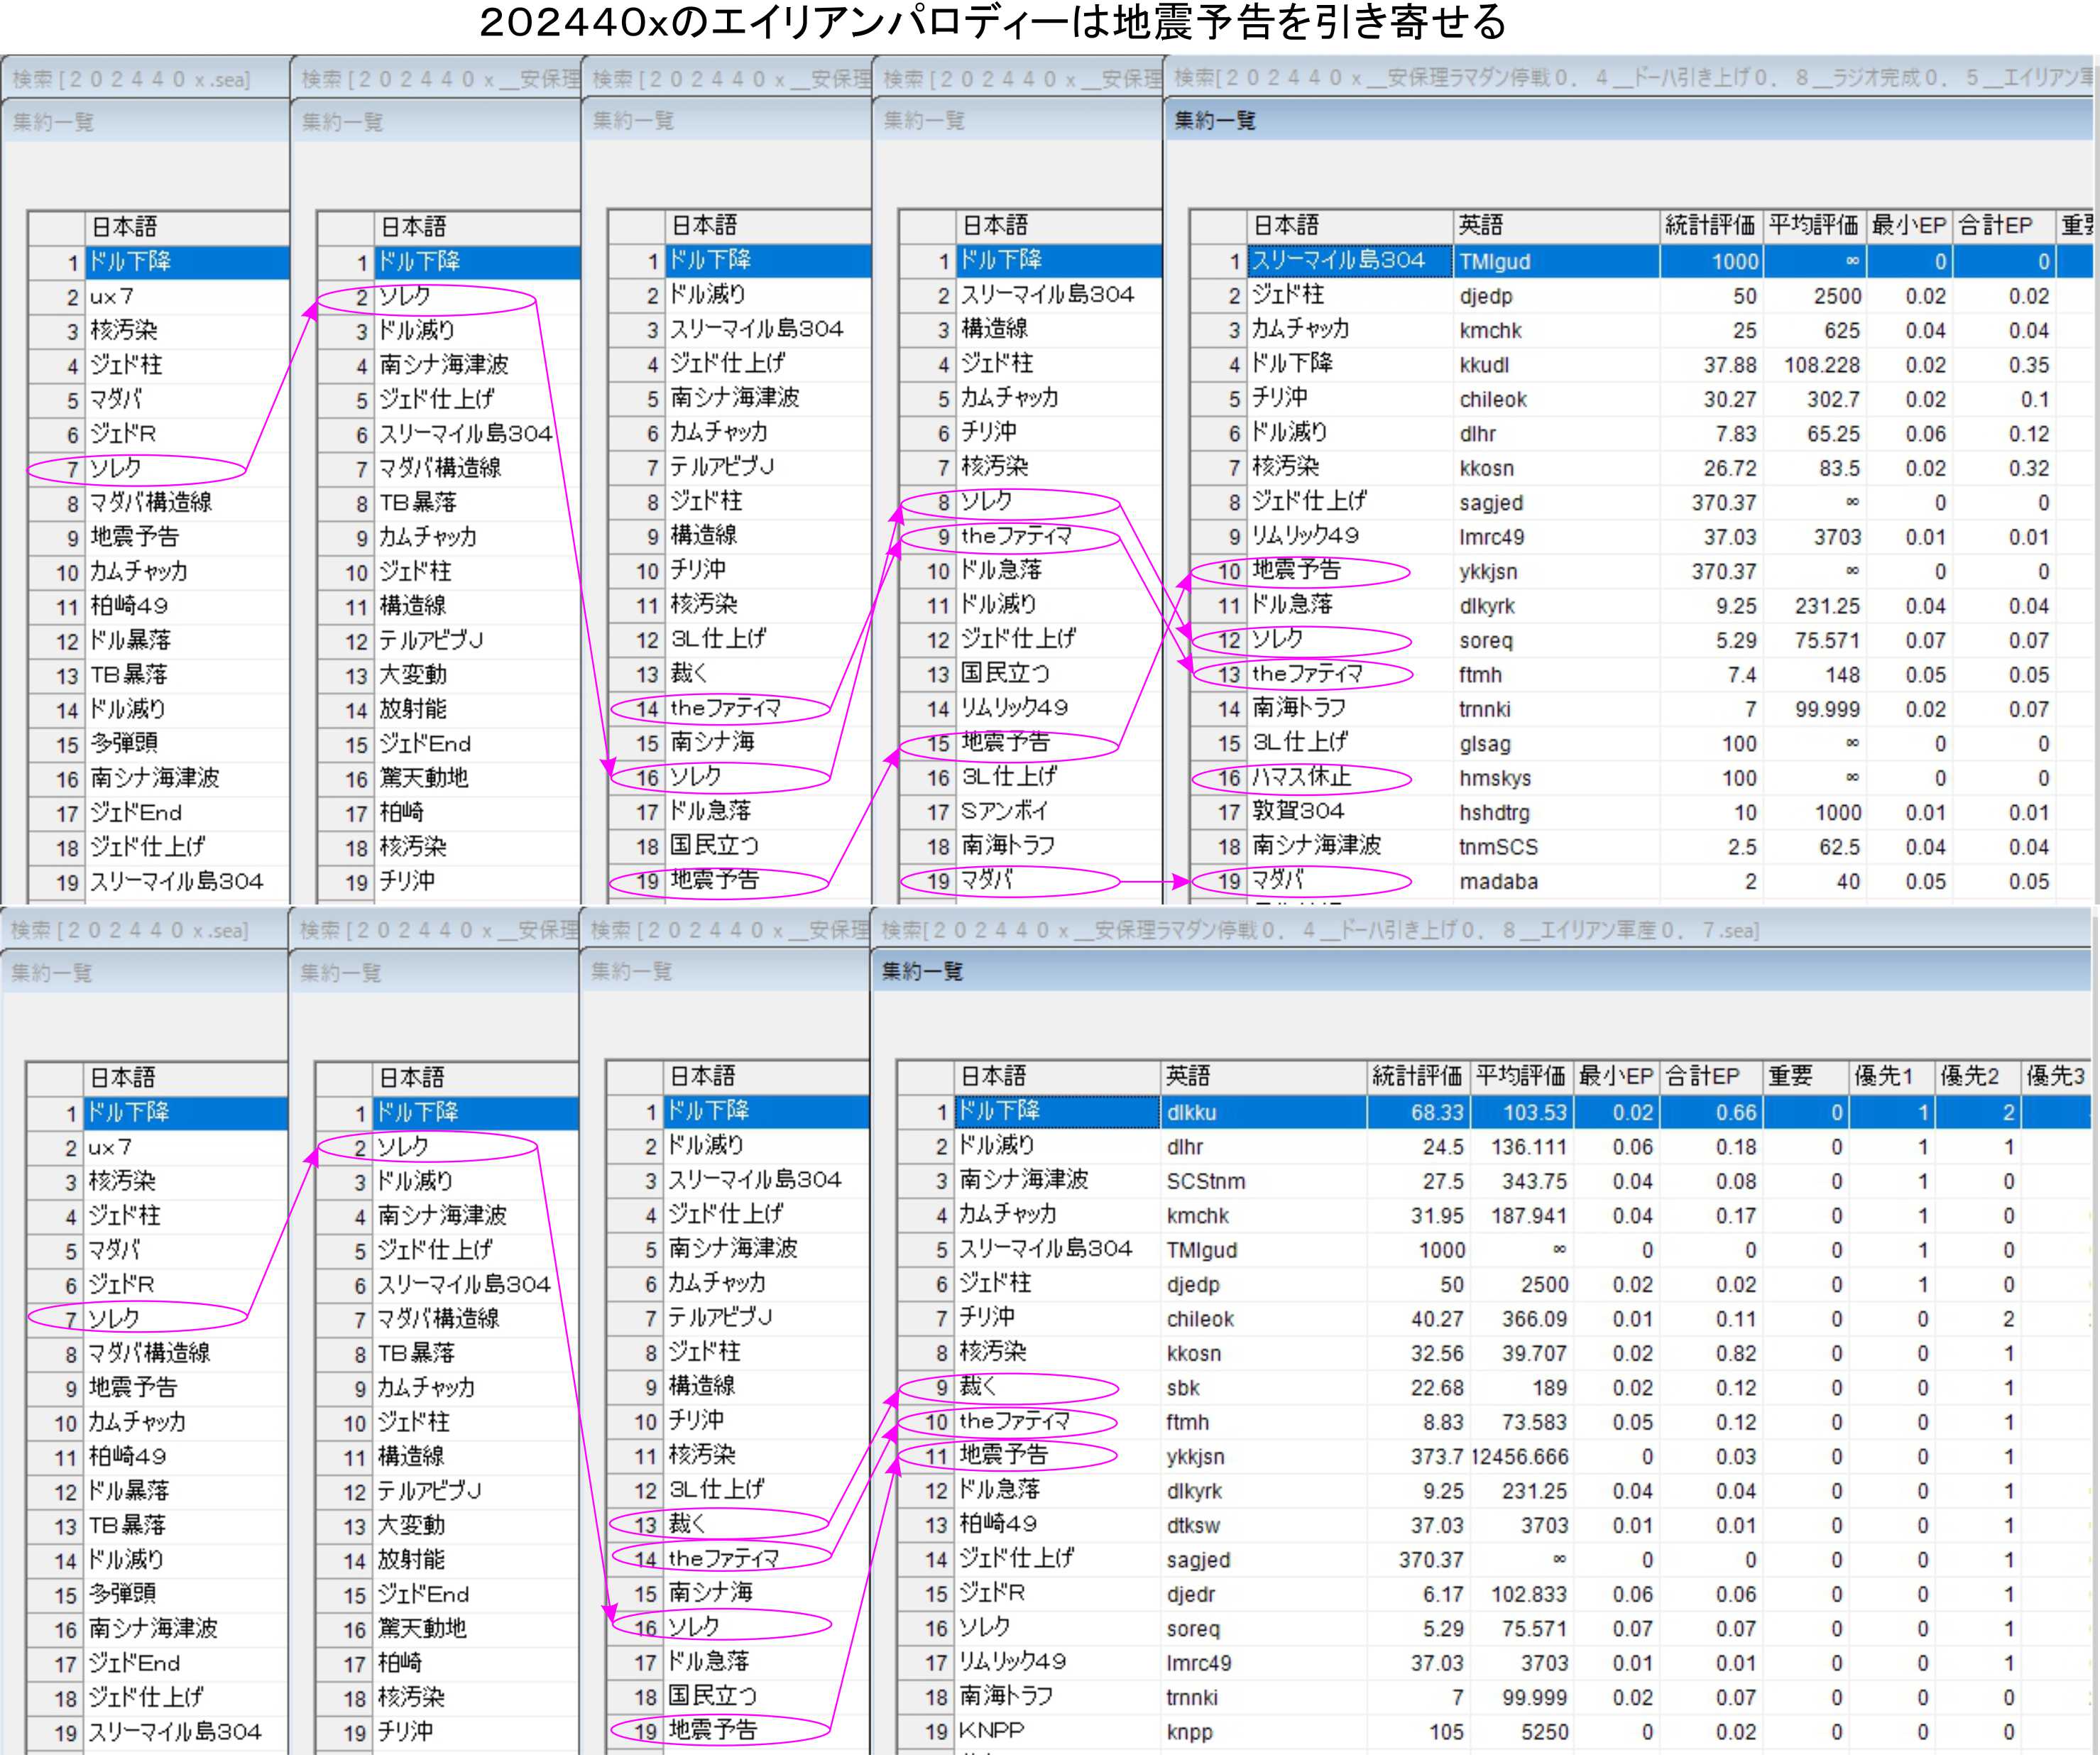Click the SCStnm English code cell
This screenshot has height=1755, width=2100.
click(x=1264, y=1181)
